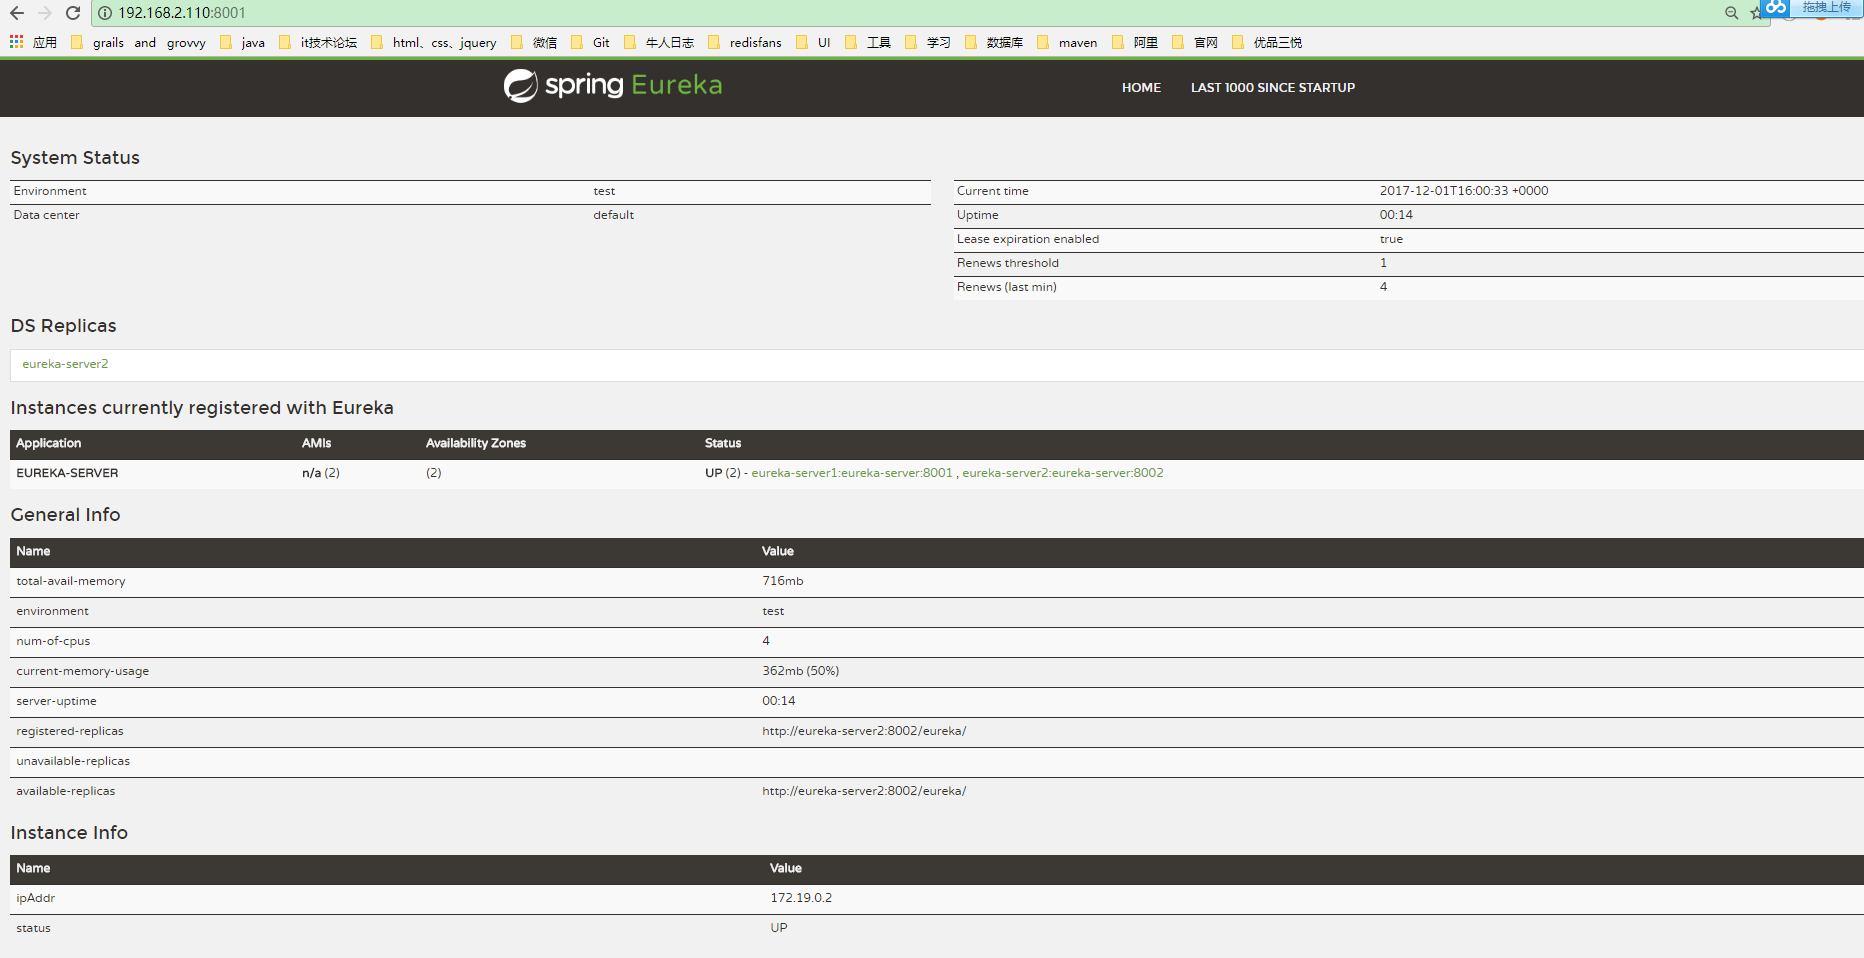
Task: Click the 'Lease expiration enabled' row label
Action: 1028,239
